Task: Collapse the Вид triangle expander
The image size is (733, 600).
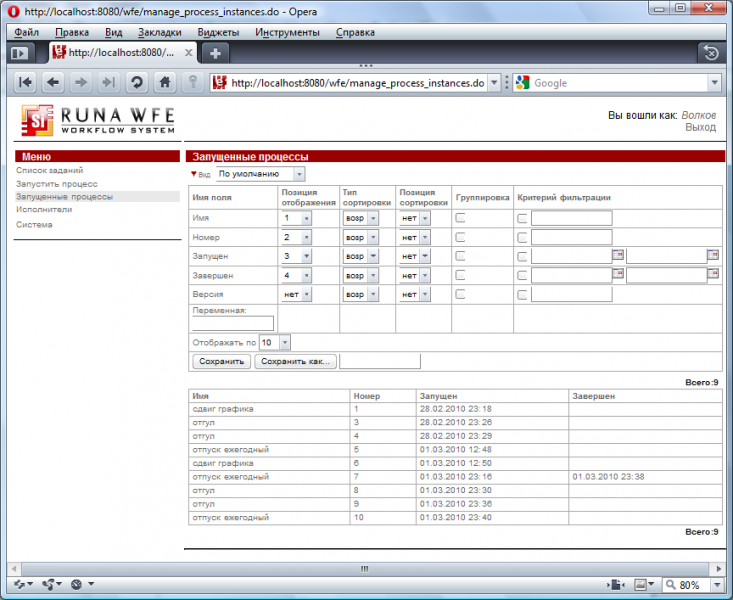Action: point(194,174)
